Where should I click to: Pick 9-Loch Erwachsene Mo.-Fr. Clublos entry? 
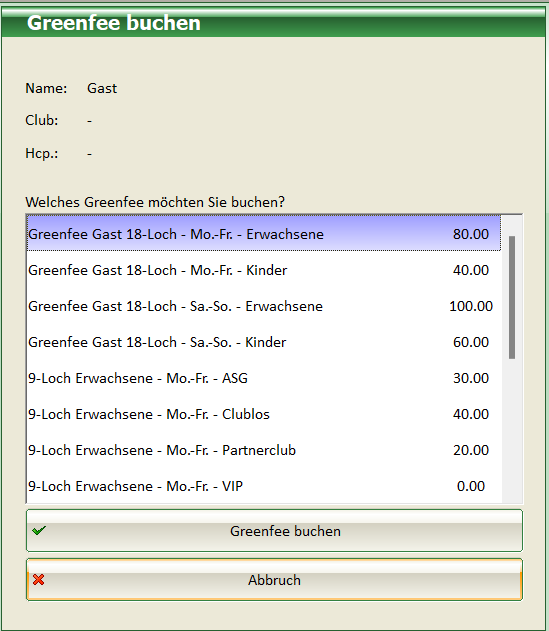pos(264,414)
